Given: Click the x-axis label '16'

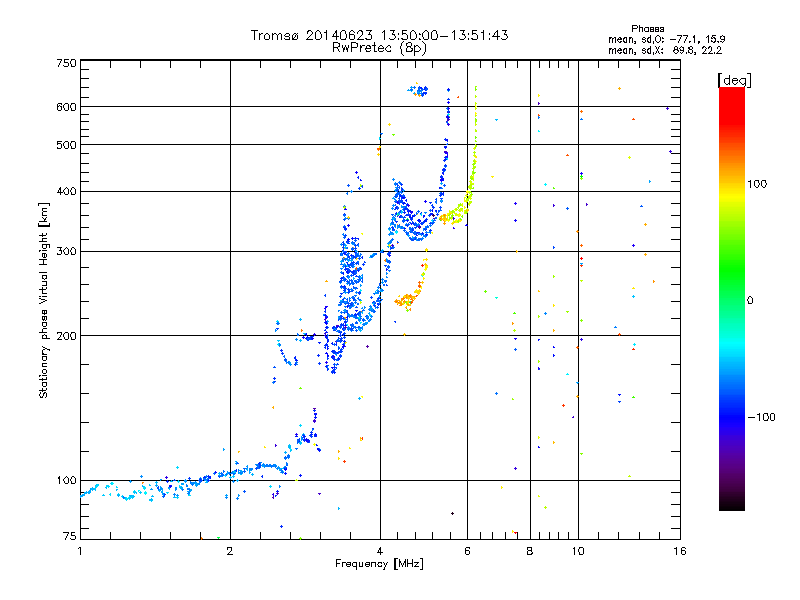Looking at the screenshot, I should click(680, 551).
